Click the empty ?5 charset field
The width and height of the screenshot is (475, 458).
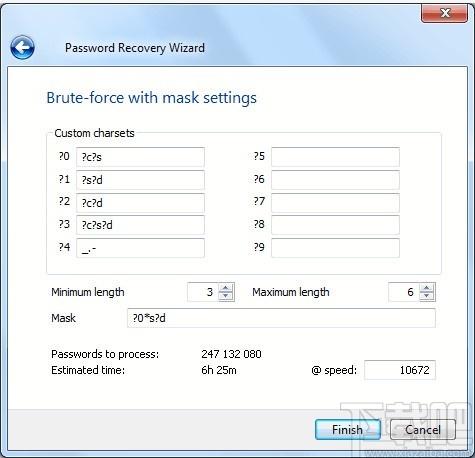(335, 157)
